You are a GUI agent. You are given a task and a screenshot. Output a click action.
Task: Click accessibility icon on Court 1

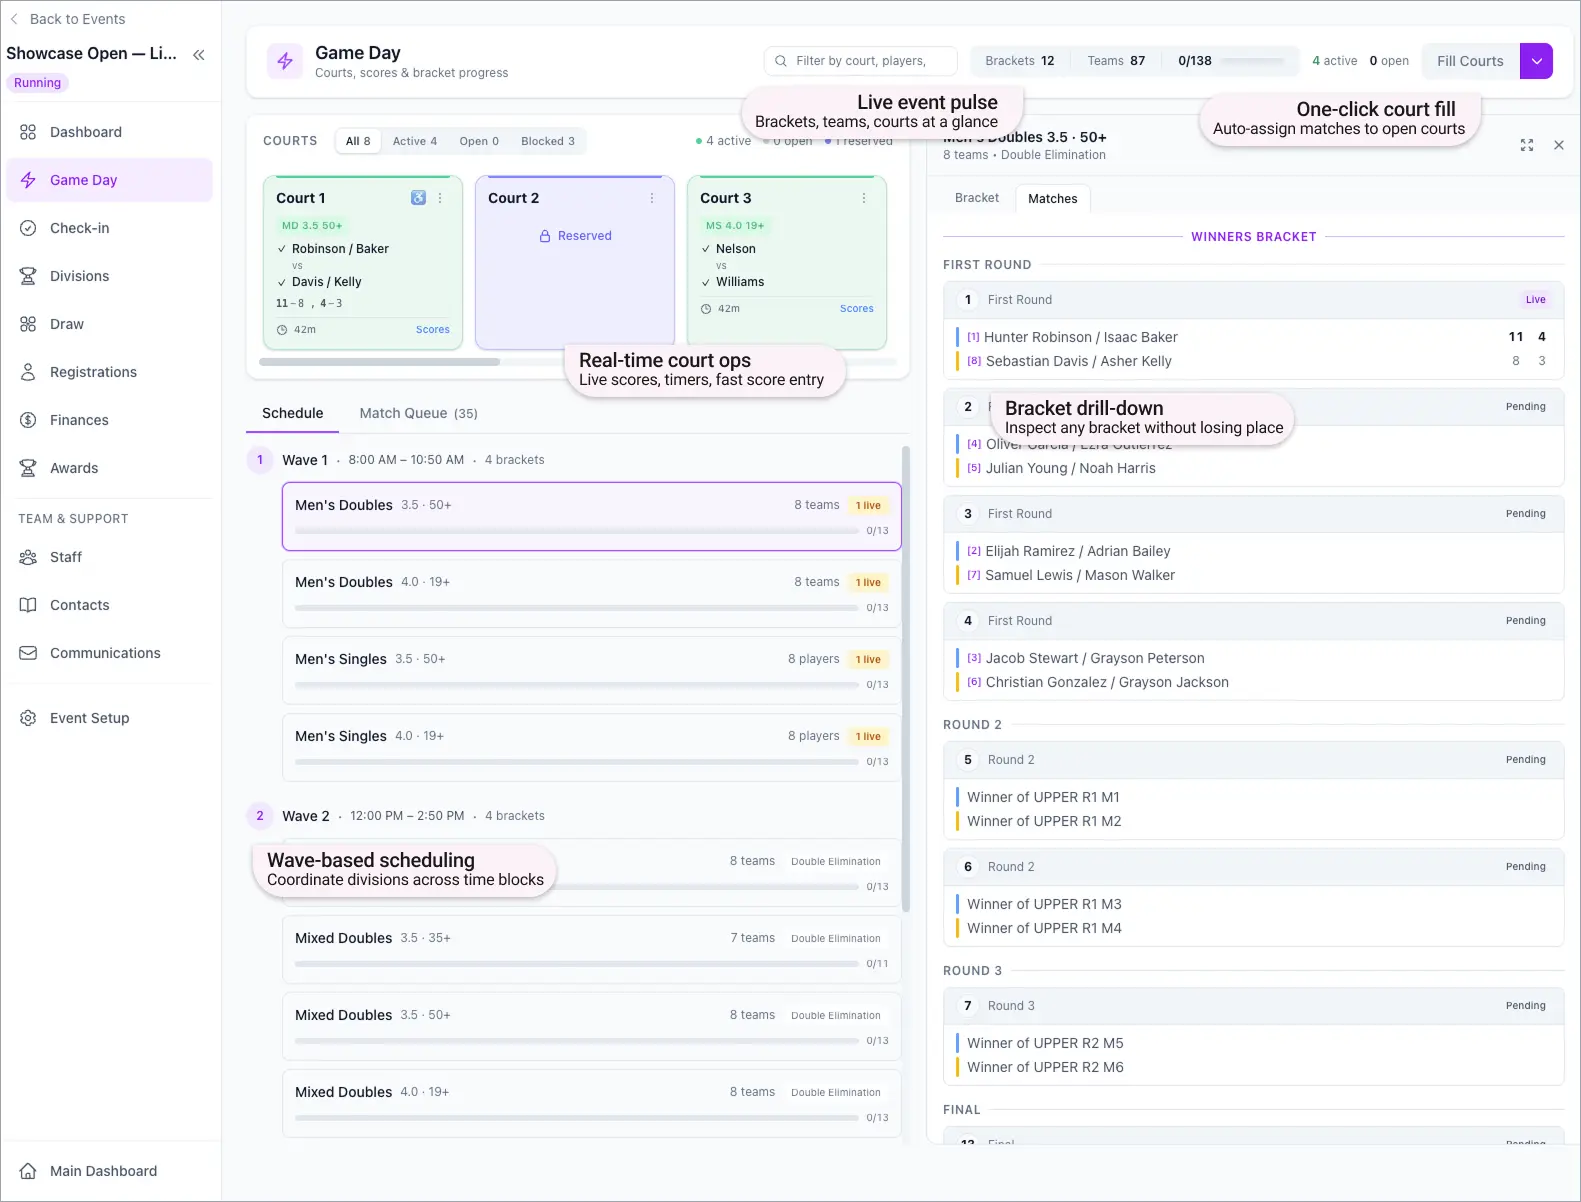coord(418,198)
